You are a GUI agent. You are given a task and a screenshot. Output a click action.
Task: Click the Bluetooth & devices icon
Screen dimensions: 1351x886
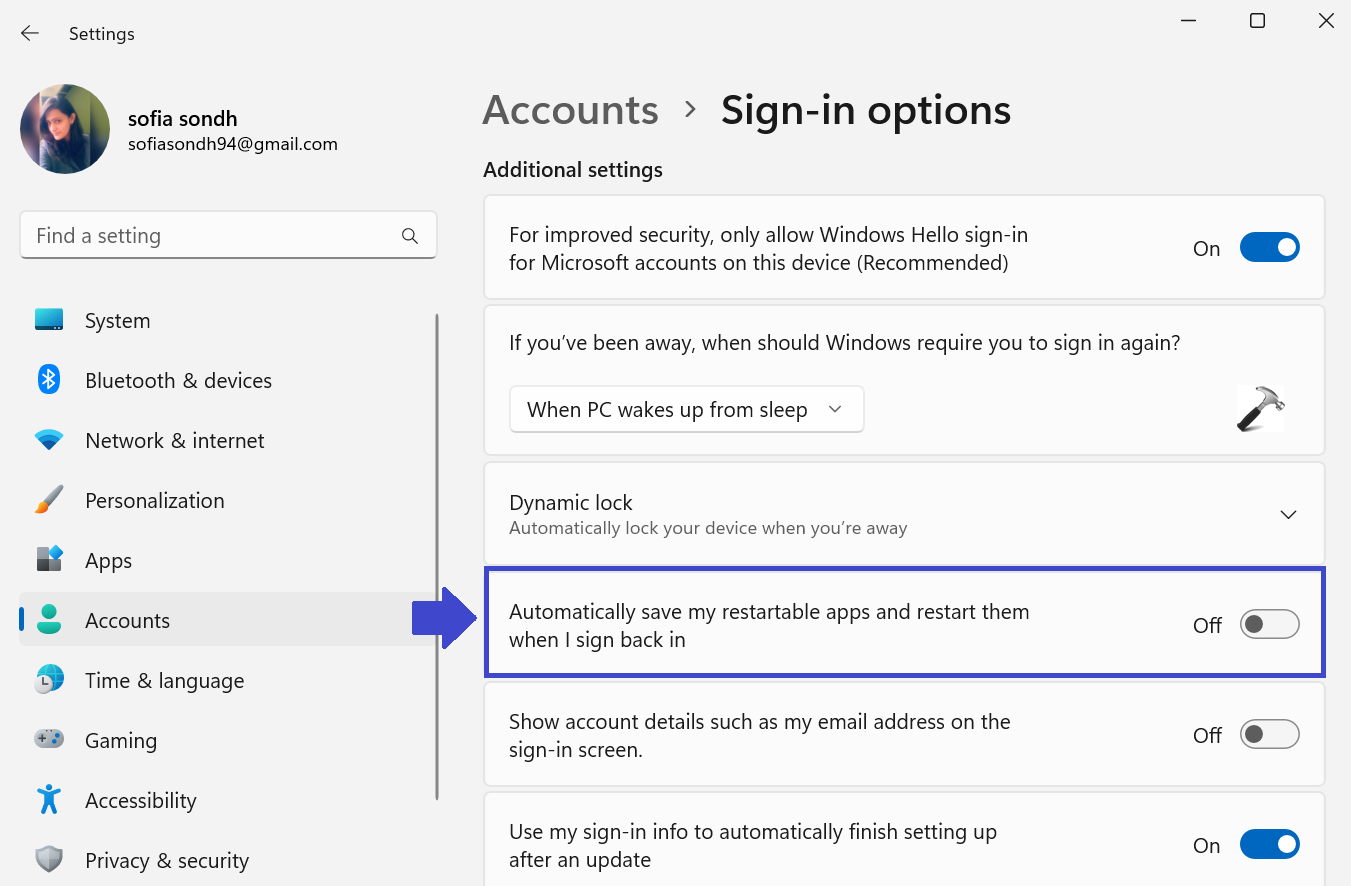point(49,380)
